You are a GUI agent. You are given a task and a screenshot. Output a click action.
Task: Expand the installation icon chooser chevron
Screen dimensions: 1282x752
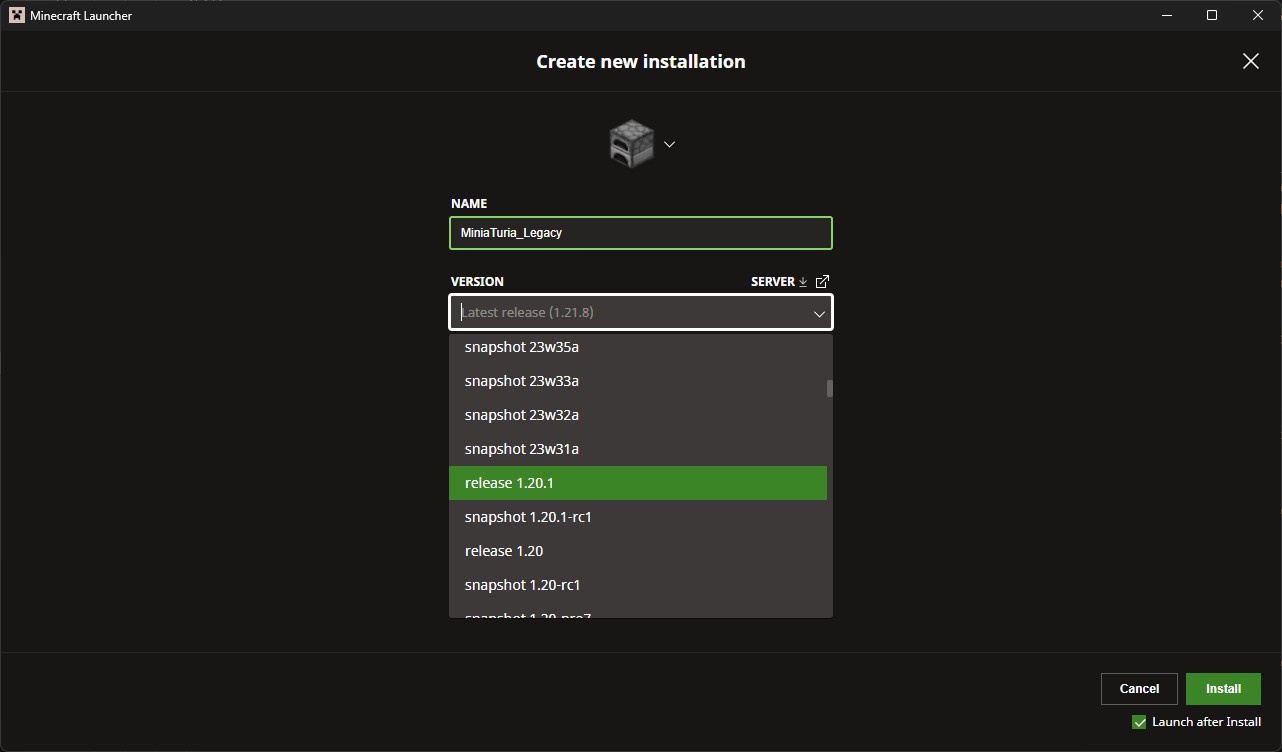670,144
